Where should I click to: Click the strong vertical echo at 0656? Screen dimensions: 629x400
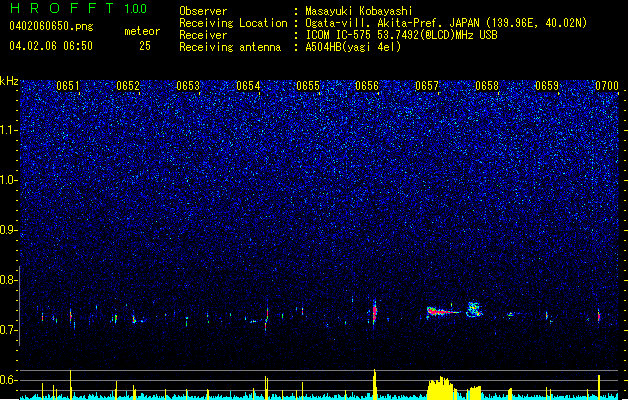(375, 314)
